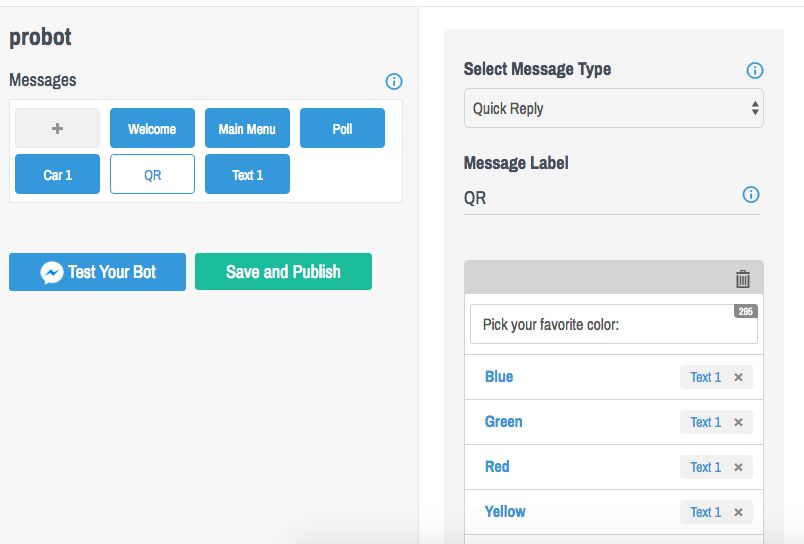Delete the quick reply card with trash icon
The height and width of the screenshot is (544, 804).
(743, 279)
